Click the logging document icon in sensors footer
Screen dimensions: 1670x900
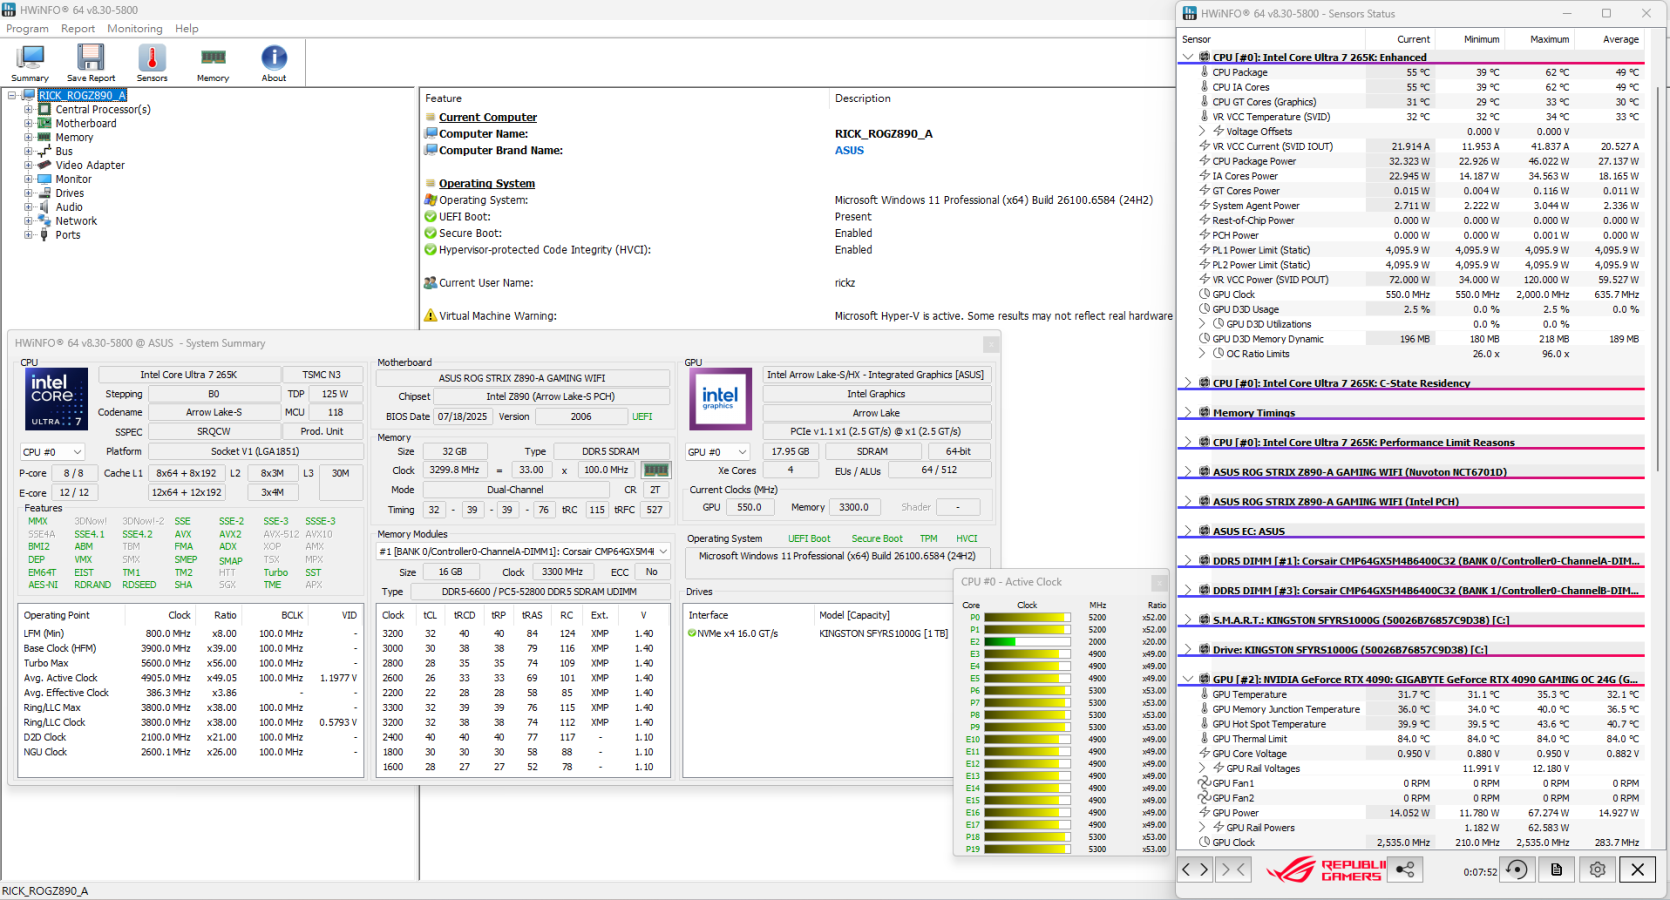[x=1556, y=870]
